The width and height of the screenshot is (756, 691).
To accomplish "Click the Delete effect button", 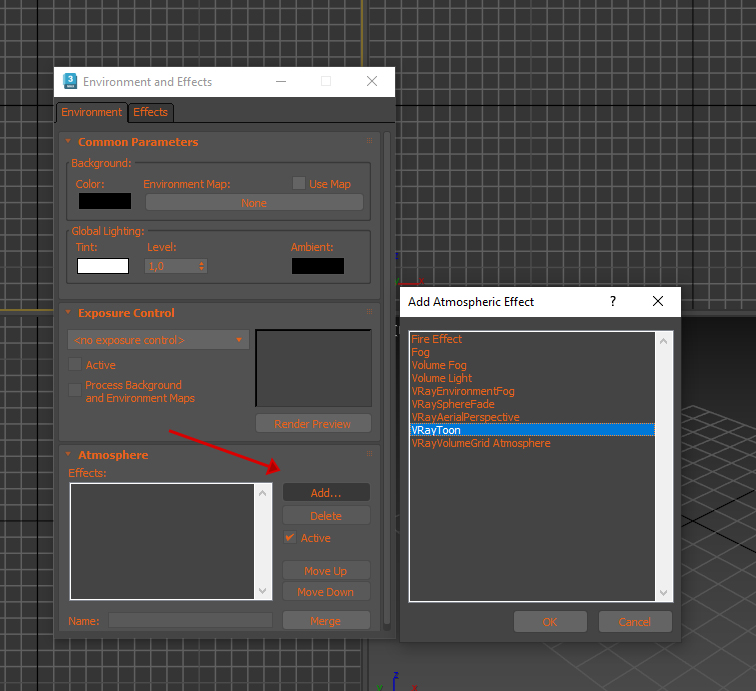I will click(326, 515).
